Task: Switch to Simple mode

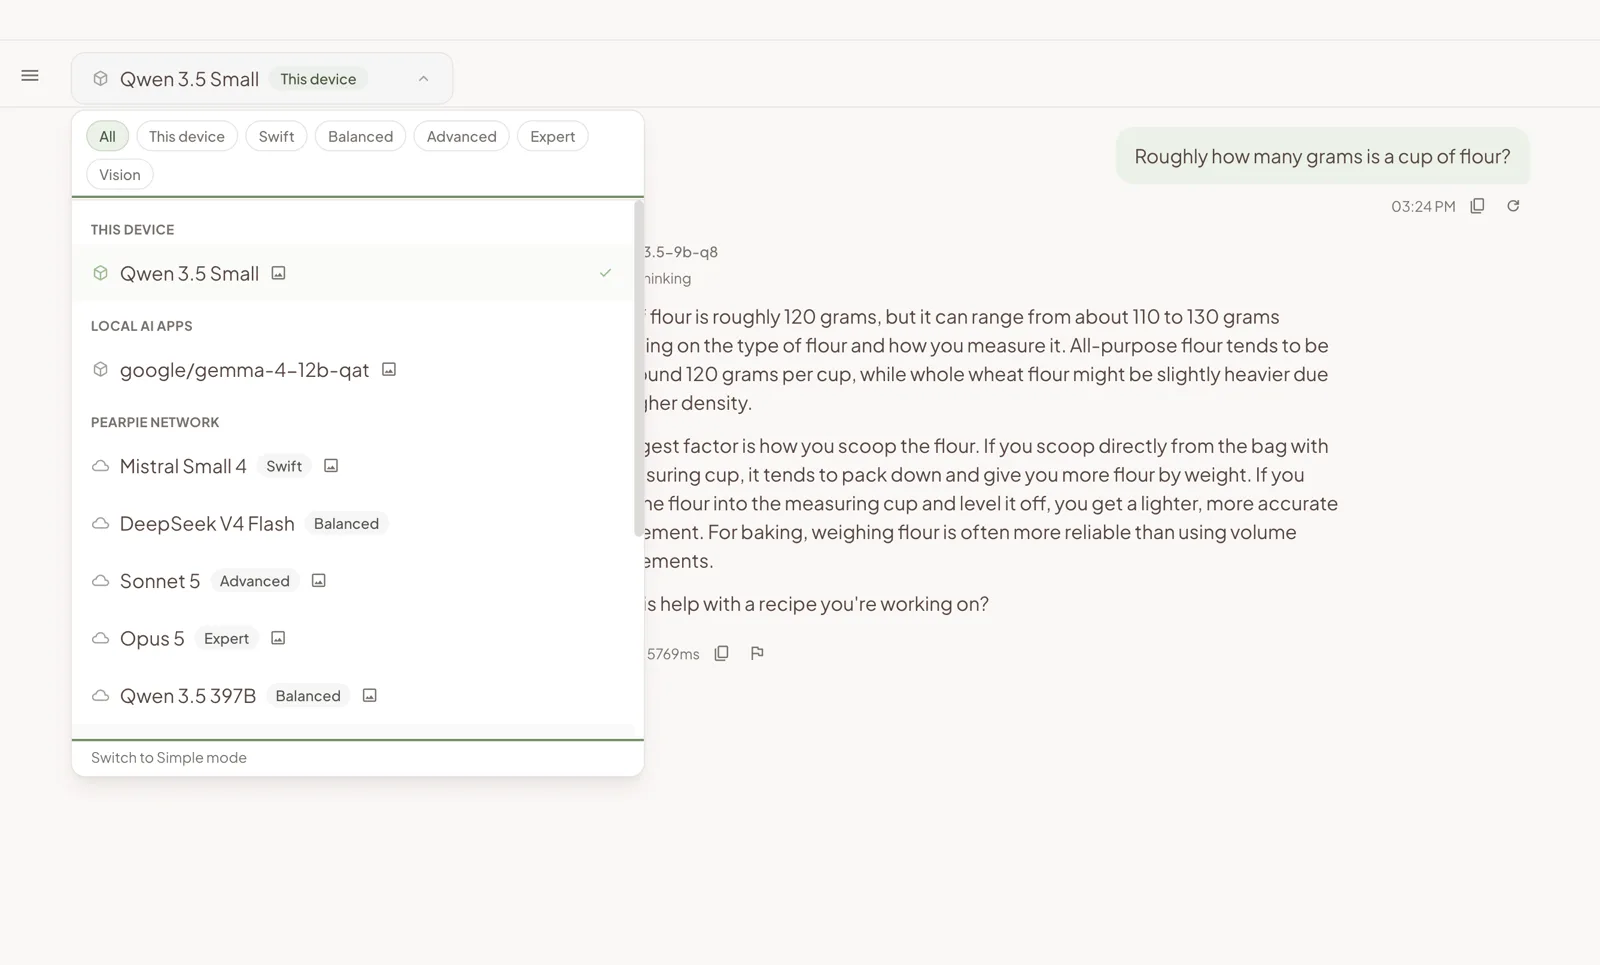Action: (169, 758)
